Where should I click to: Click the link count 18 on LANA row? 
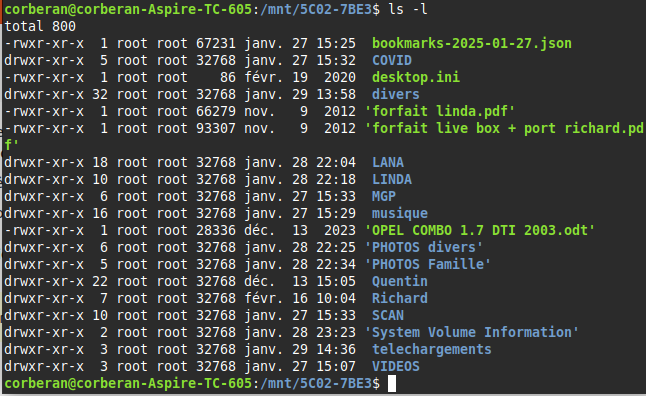100,162
